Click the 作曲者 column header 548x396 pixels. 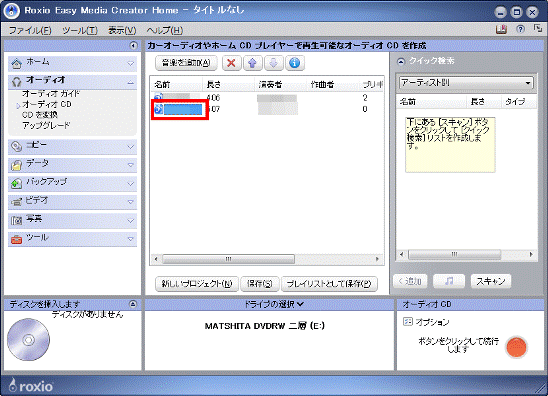(332, 85)
